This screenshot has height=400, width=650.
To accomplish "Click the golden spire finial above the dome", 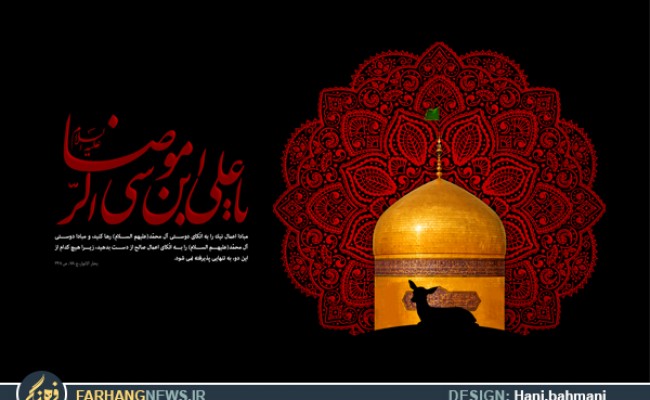I will pos(438,155).
